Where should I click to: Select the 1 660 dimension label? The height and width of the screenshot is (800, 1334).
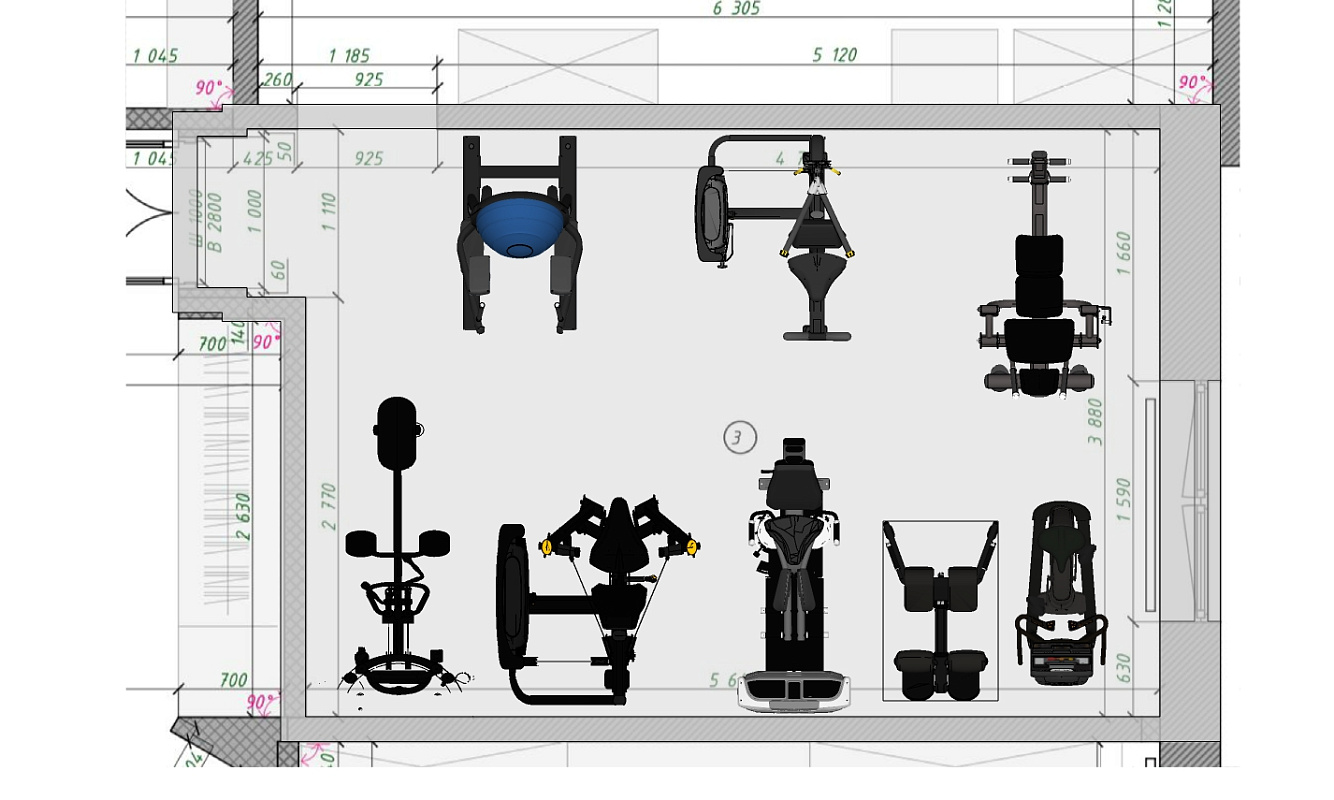click(x=1123, y=254)
